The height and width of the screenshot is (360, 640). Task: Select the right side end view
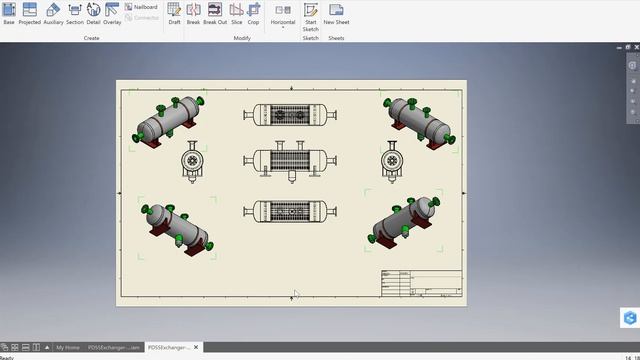click(392, 162)
